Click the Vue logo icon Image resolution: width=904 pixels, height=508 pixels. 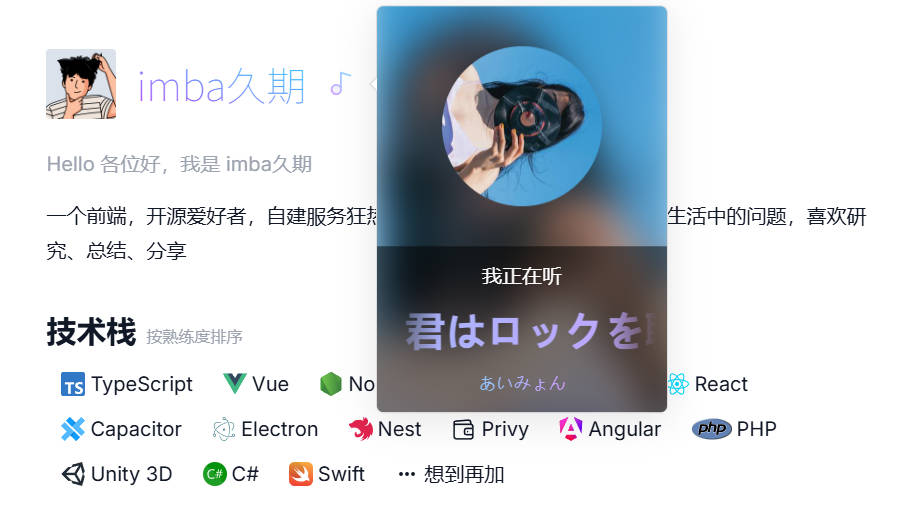[x=235, y=383]
